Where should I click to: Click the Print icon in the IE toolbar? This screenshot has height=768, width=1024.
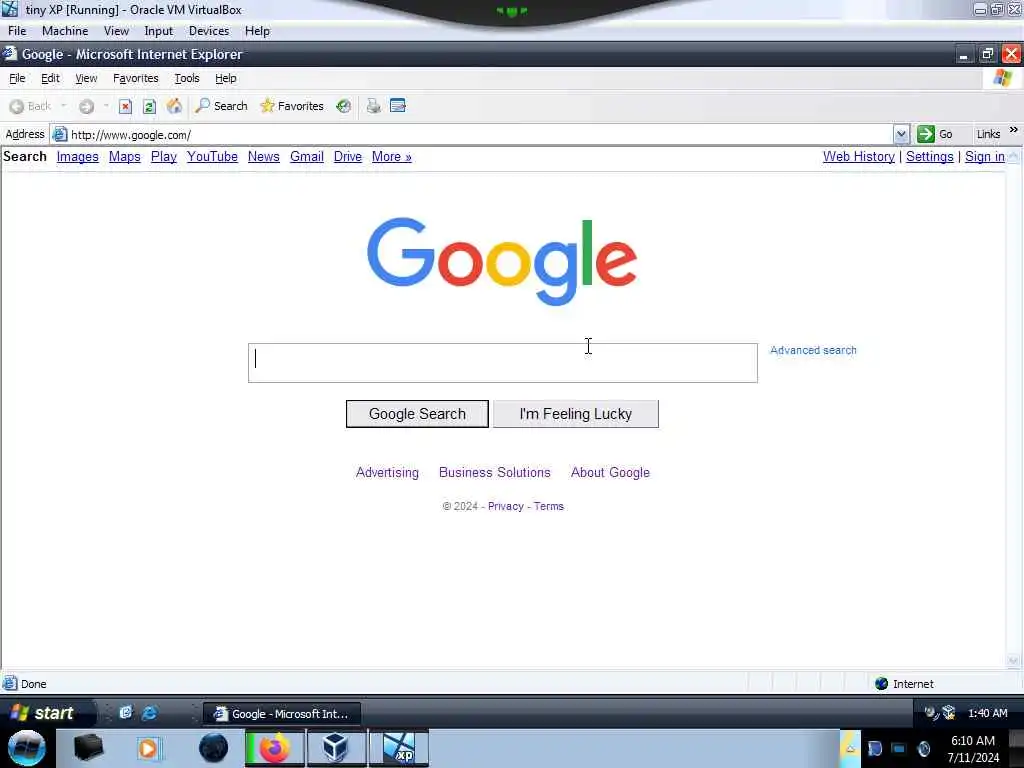click(374, 106)
